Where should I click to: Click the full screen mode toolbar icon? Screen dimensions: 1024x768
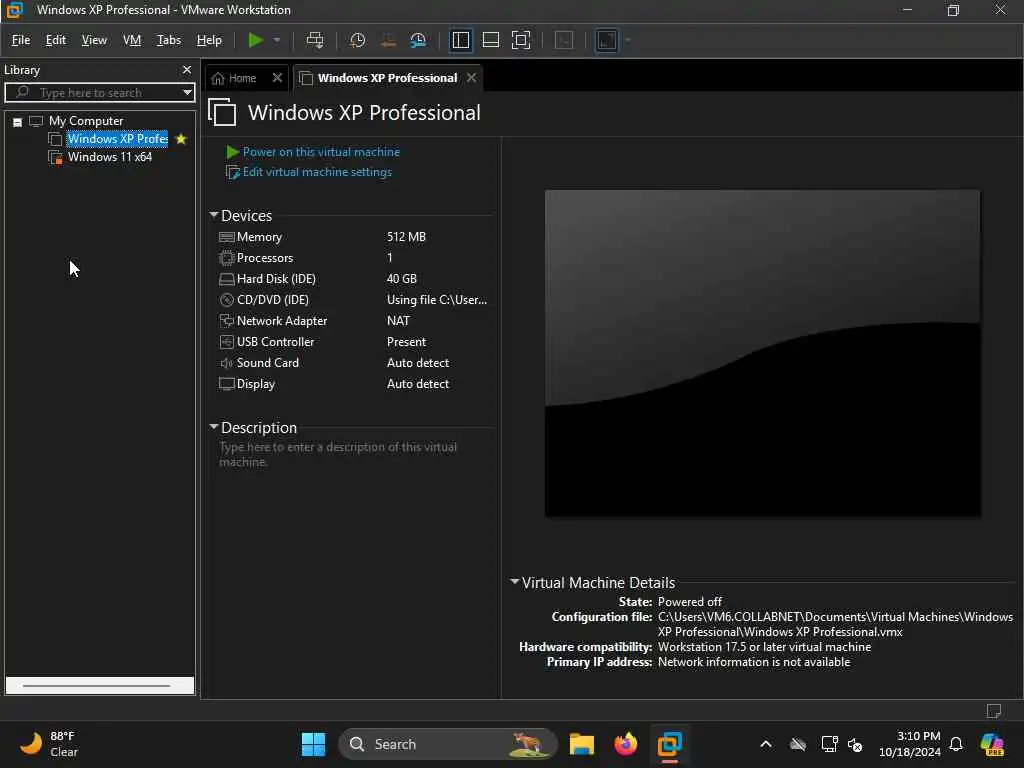pyautogui.click(x=520, y=40)
